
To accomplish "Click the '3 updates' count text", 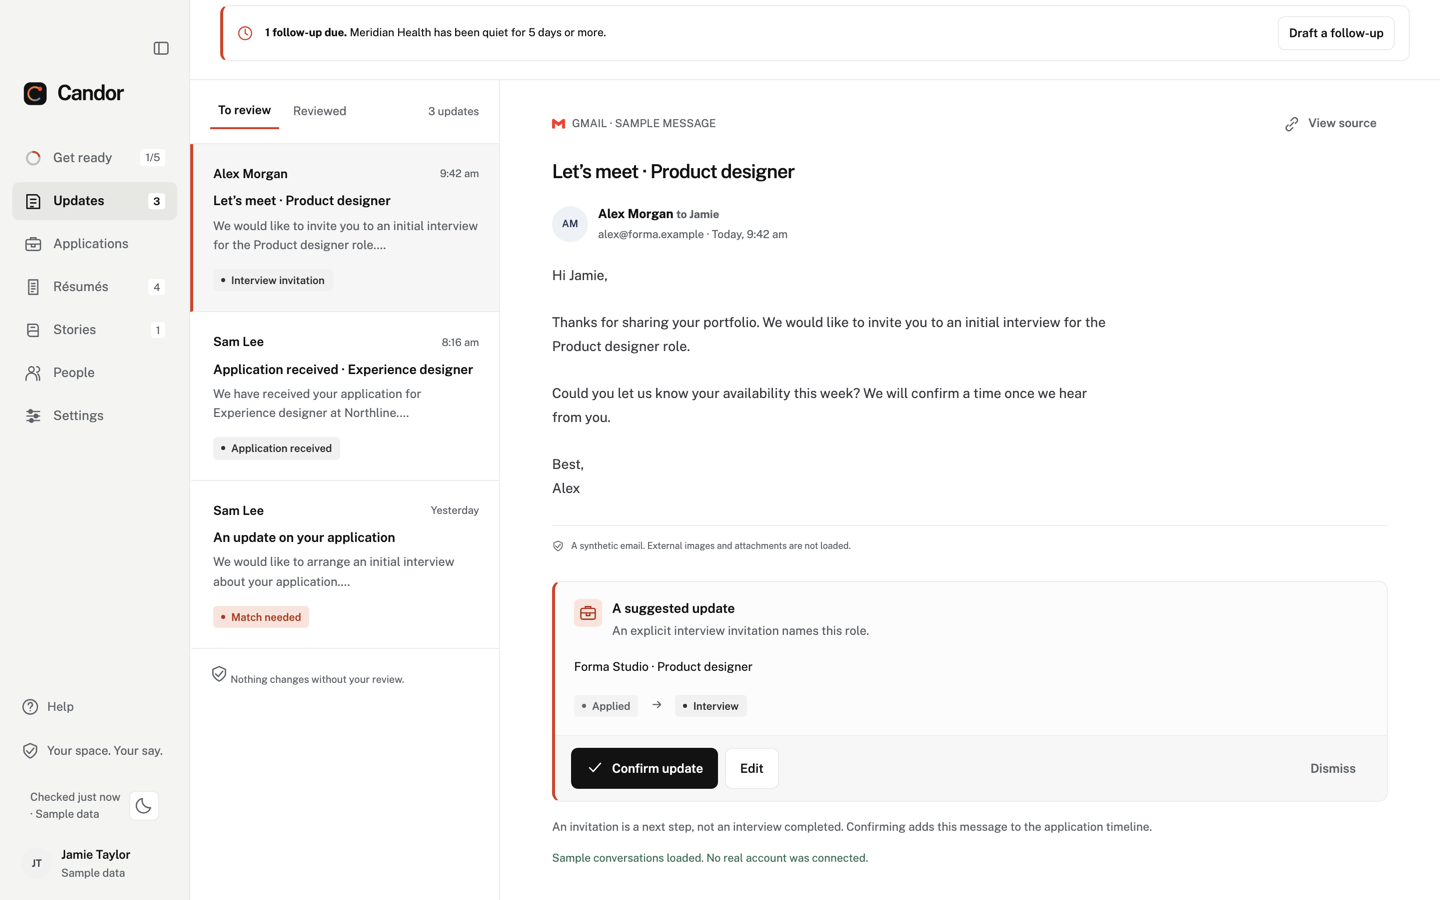I will coord(453,112).
